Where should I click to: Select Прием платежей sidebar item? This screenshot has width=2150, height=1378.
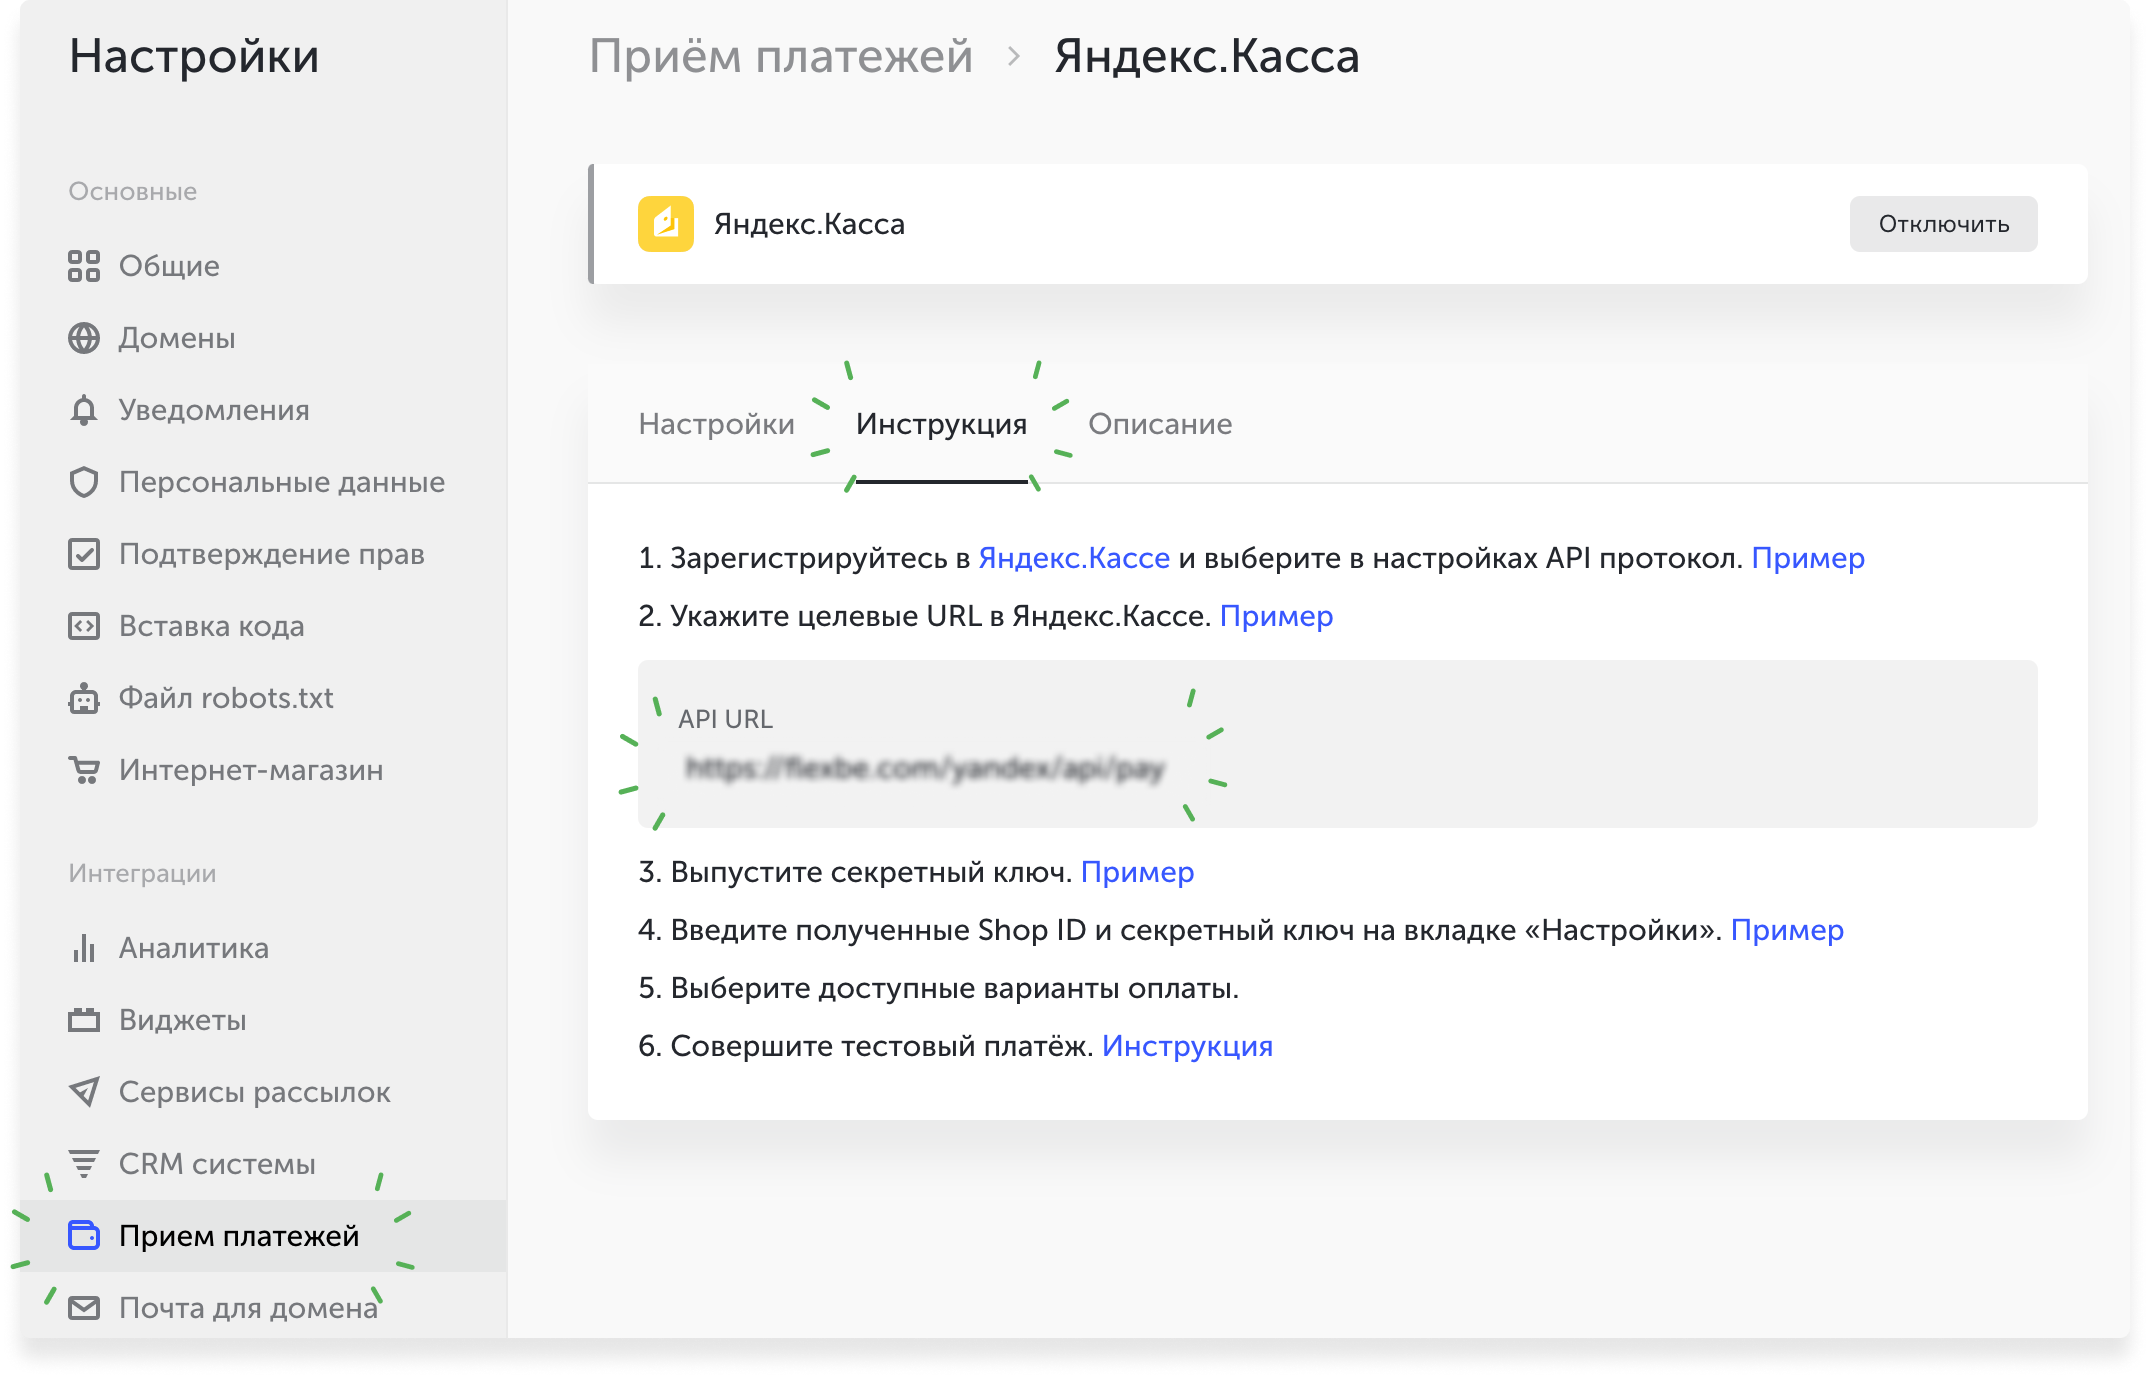pyautogui.click(x=263, y=1236)
